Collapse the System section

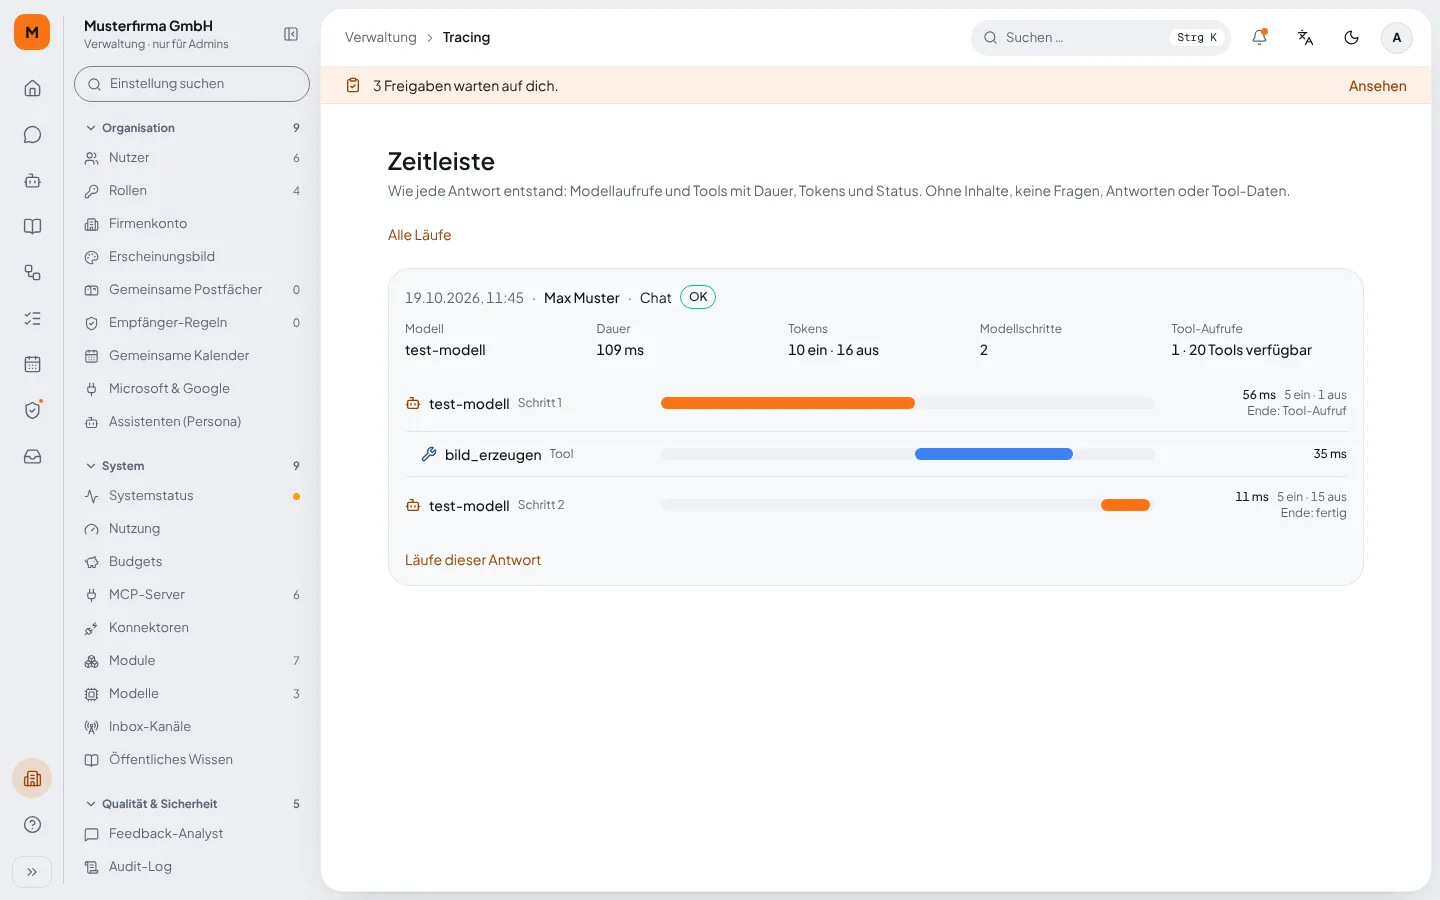(192, 466)
